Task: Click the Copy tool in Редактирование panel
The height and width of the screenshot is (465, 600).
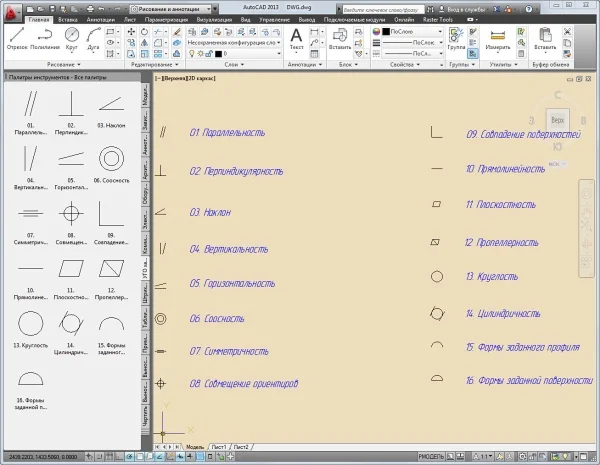Action: click(131, 43)
